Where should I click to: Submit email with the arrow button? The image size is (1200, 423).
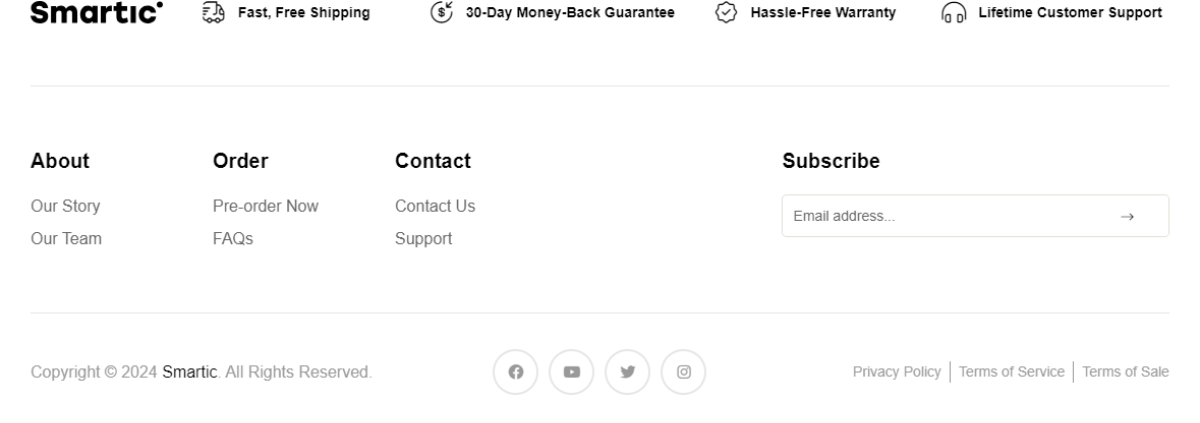tap(1127, 216)
